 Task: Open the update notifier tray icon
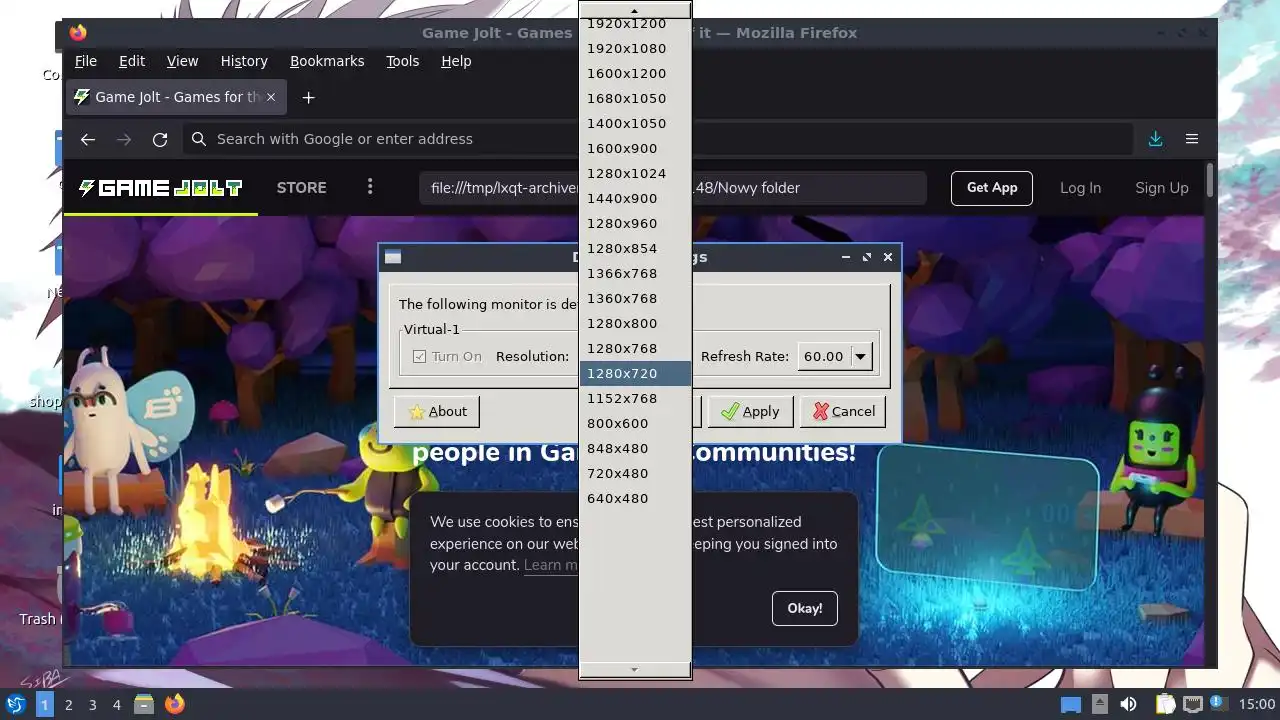point(1219,704)
